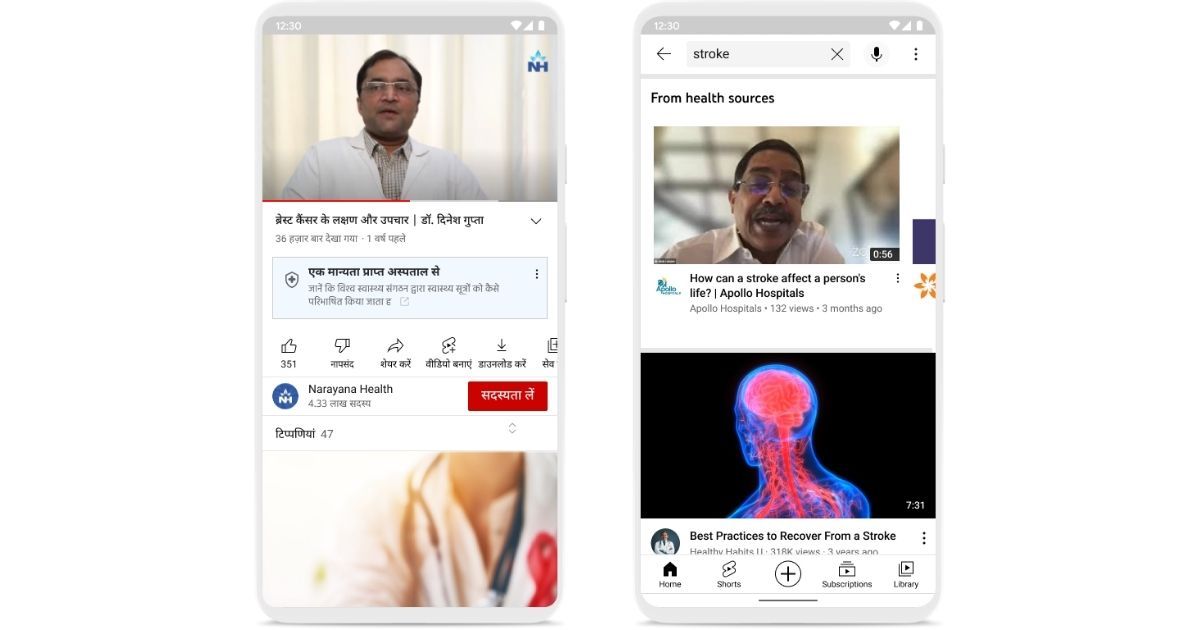Play the Apollo Hospitals stroke video thumbnail
Image resolution: width=1200 pixels, height=630 pixels.
[x=776, y=195]
